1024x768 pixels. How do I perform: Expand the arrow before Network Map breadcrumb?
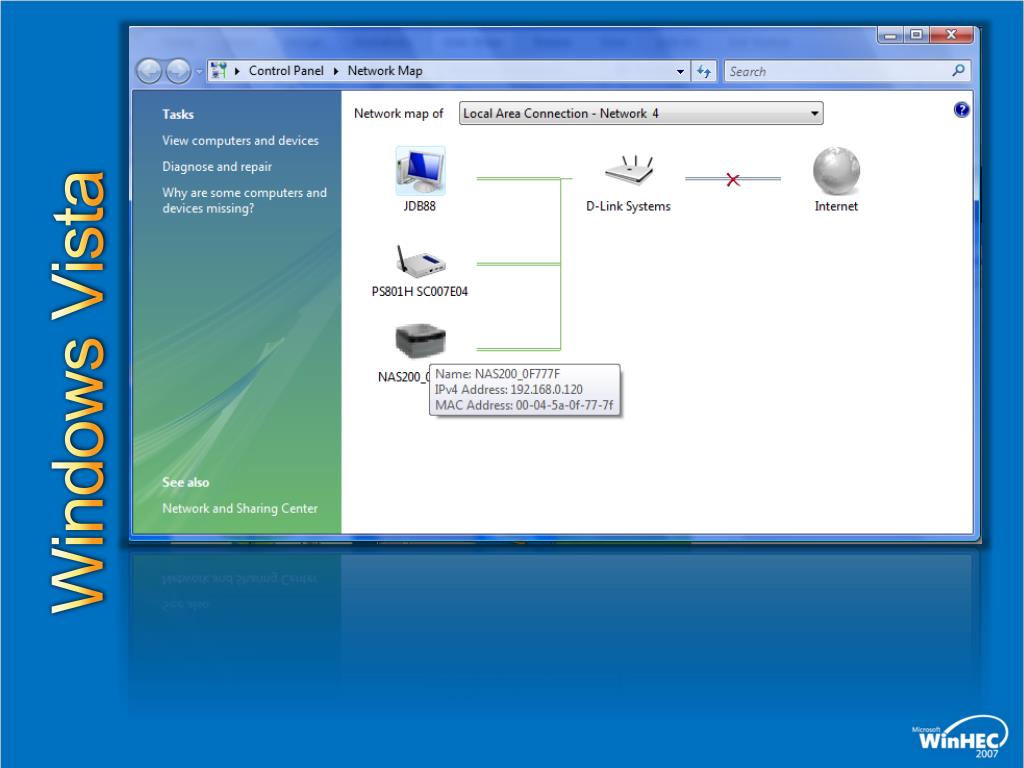[x=336, y=71]
